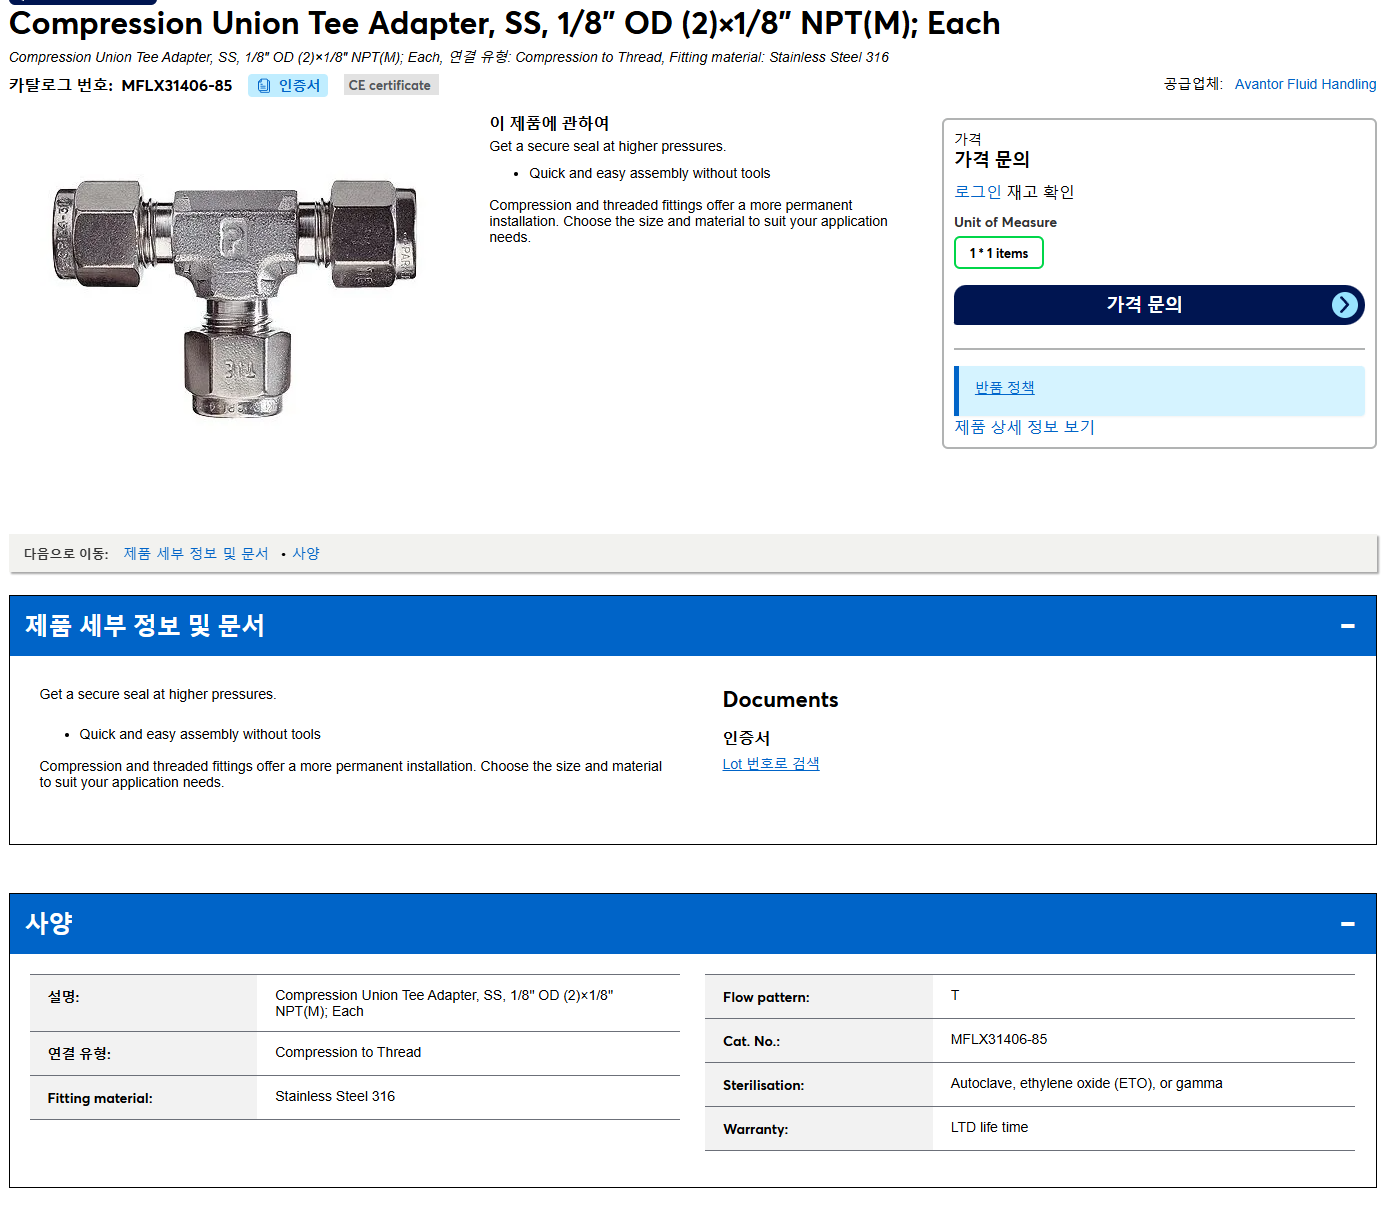Click the tee adapter product image
1384x1208 pixels.
(235, 297)
